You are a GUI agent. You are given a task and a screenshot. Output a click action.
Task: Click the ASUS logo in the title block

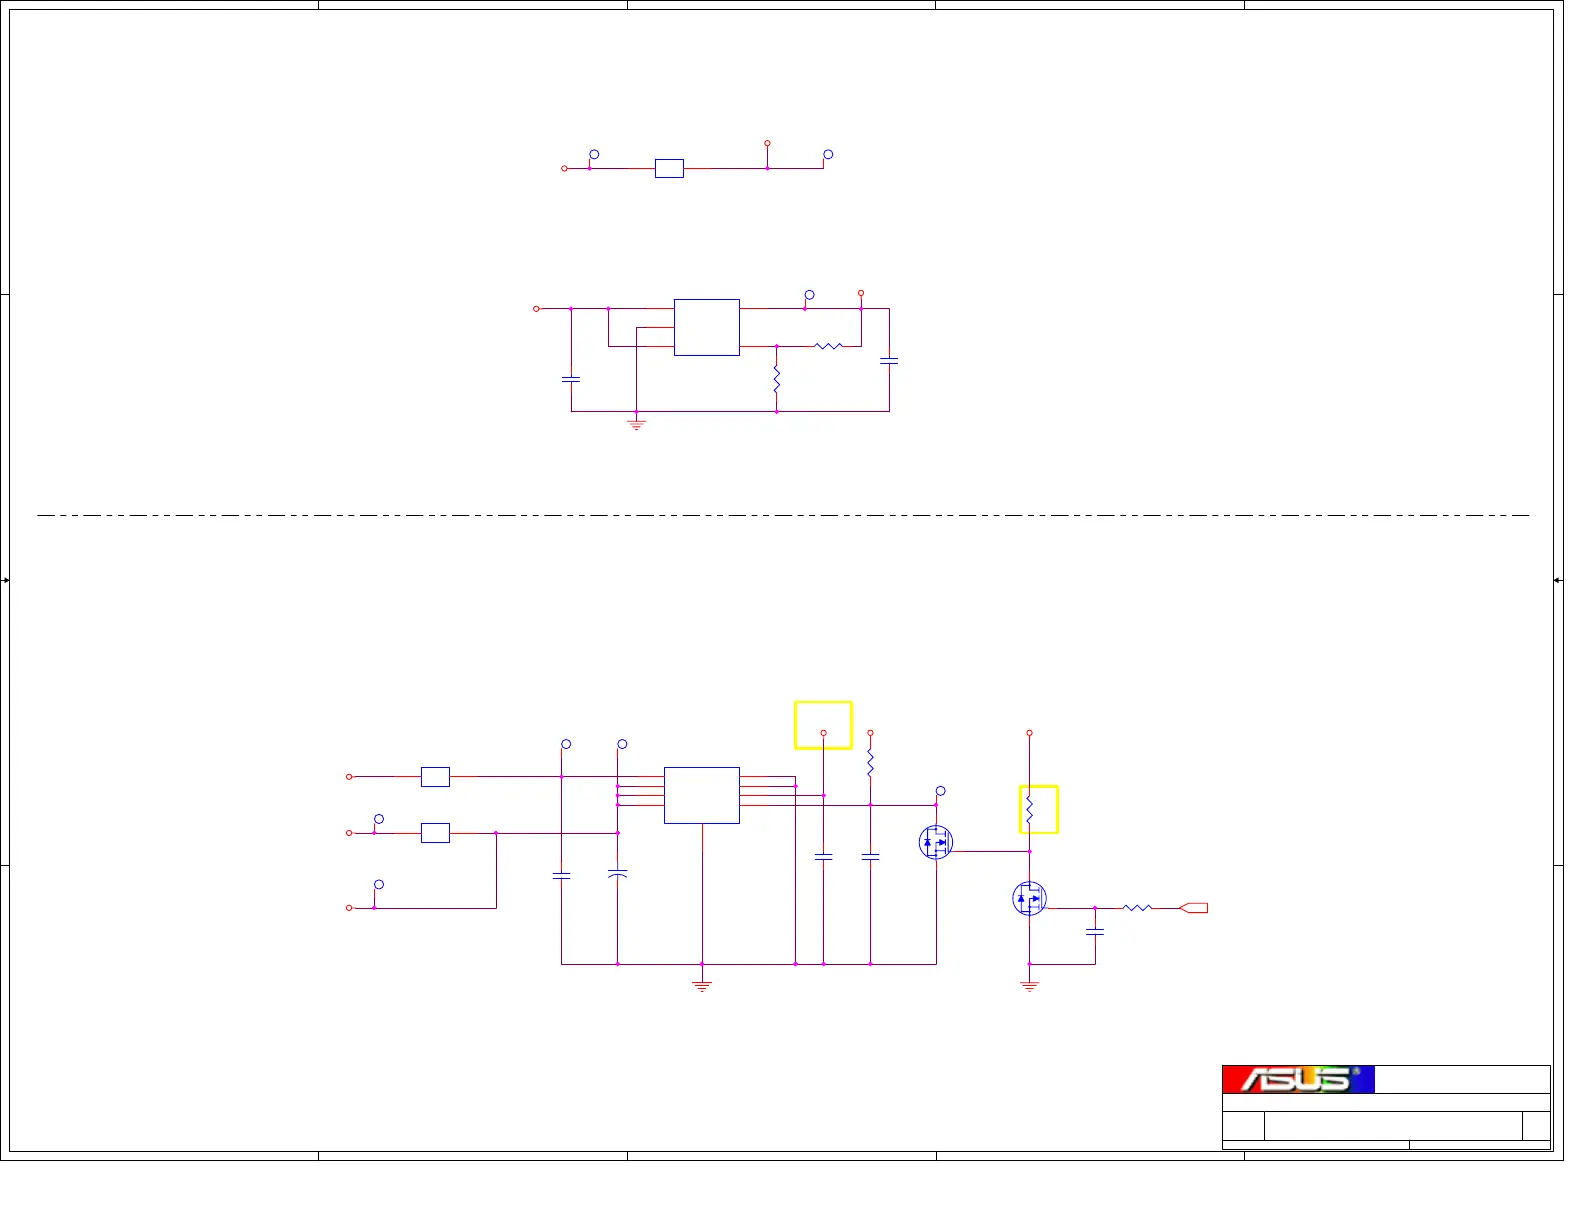[x=1298, y=1079]
